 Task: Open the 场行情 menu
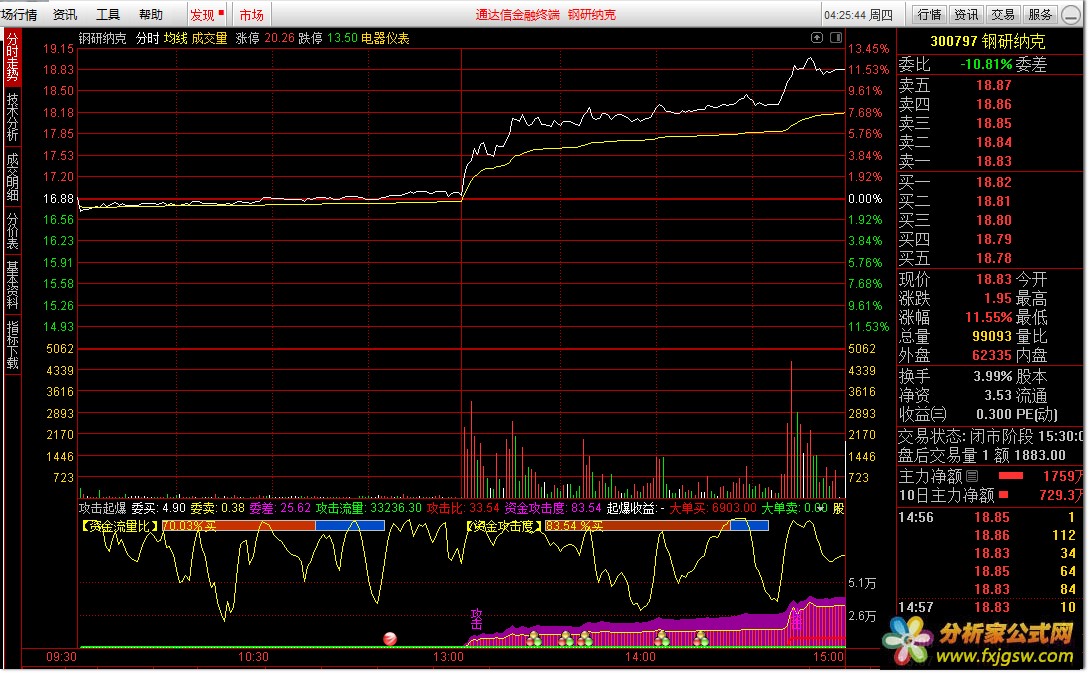pyautogui.click(x=19, y=15)
